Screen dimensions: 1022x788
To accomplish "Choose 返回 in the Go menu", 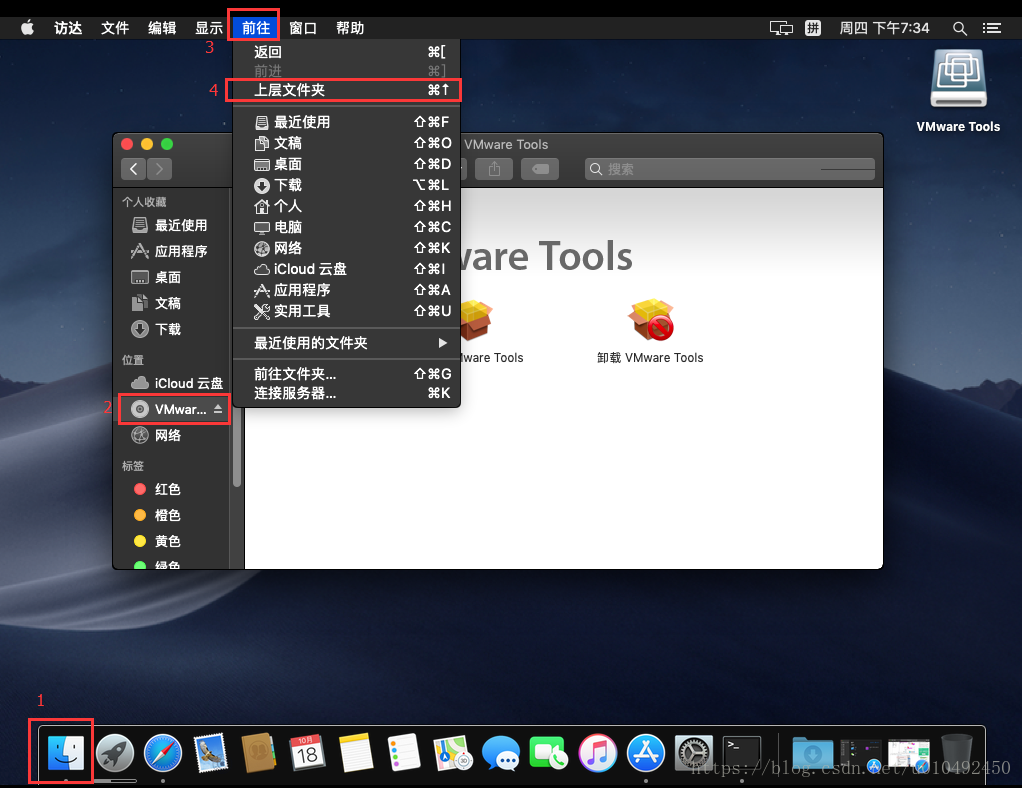I will [347, 52].
